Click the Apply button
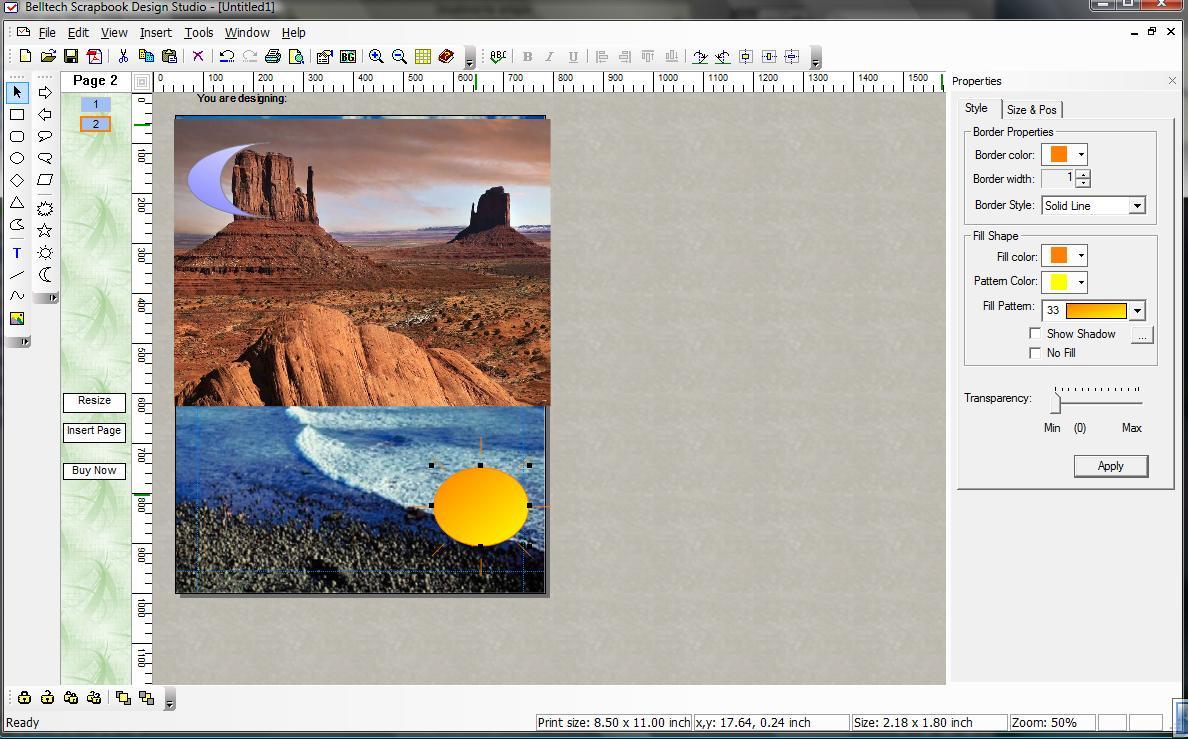This screenshot has height=739, width=1188. coord(1110,466)
